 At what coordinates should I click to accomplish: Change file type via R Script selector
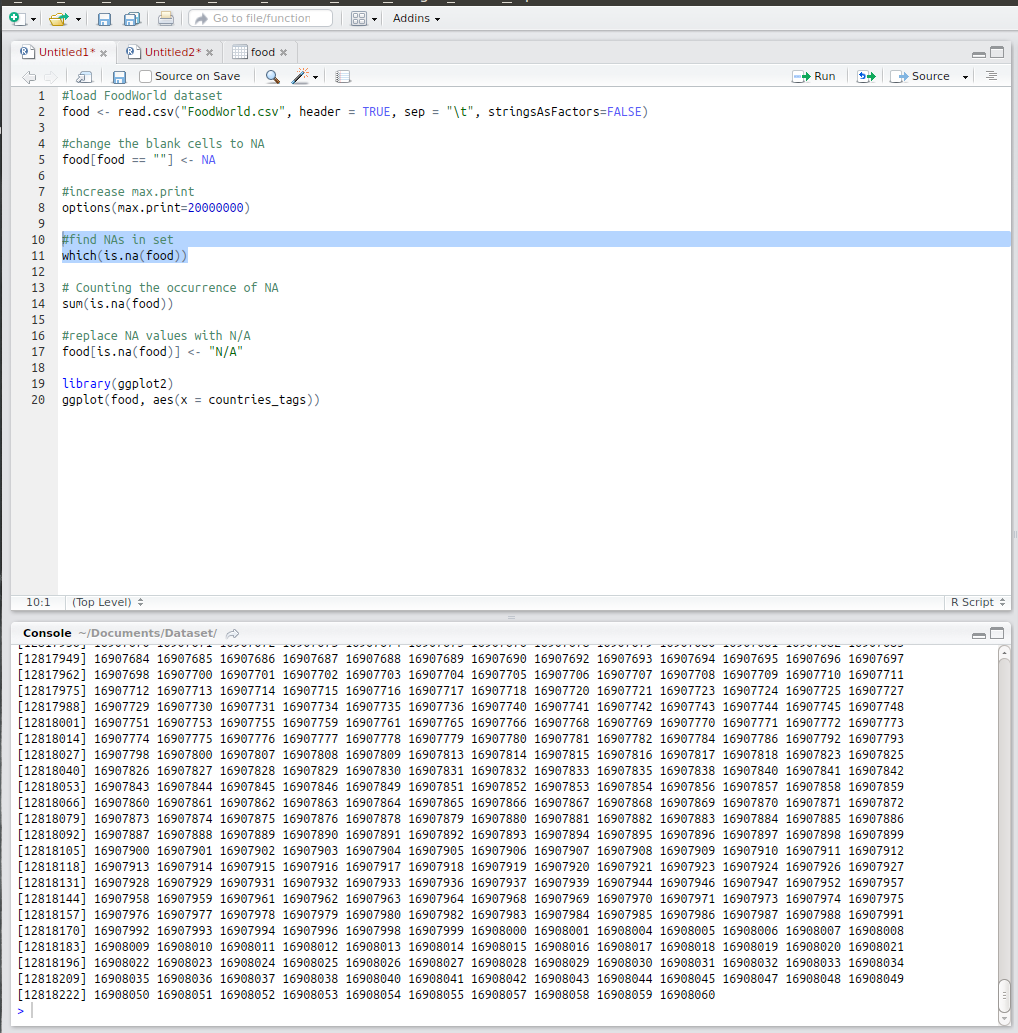point(978,602)
